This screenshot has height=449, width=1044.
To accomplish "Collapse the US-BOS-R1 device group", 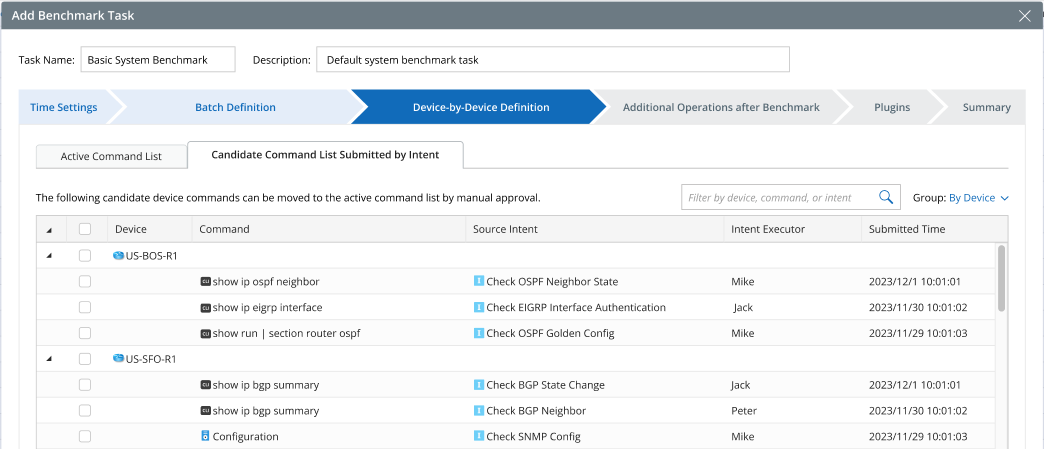I will pyautogui.click(x=50, y=256).
